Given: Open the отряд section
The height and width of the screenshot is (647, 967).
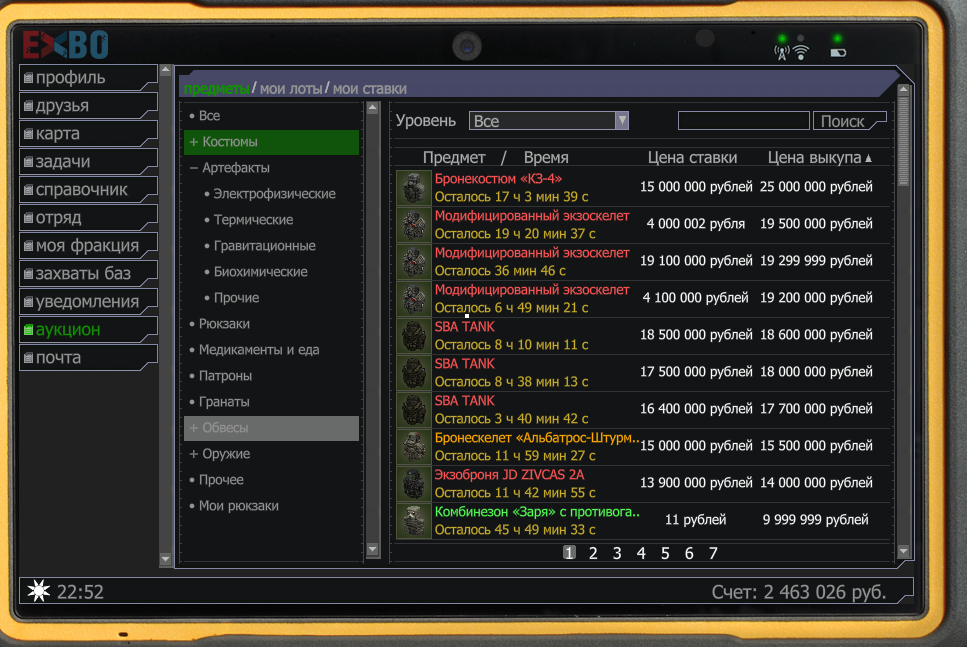Looking at the screenshot, I should 88,218.
